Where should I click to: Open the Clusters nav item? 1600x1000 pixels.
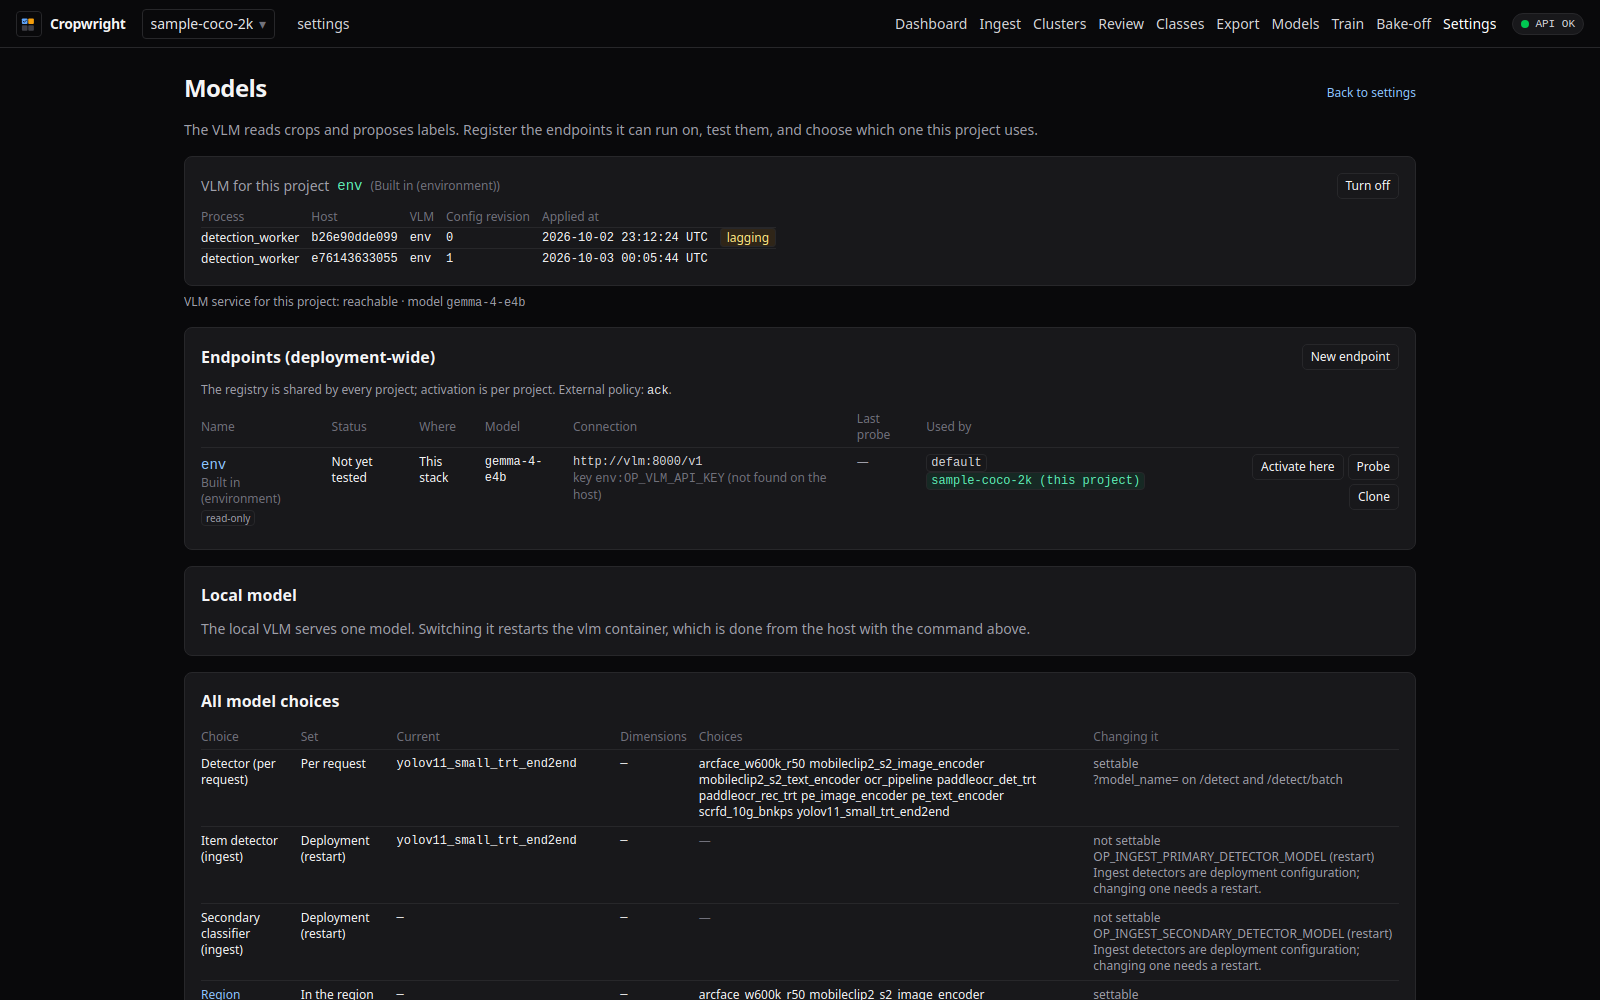click(1059, 24)
